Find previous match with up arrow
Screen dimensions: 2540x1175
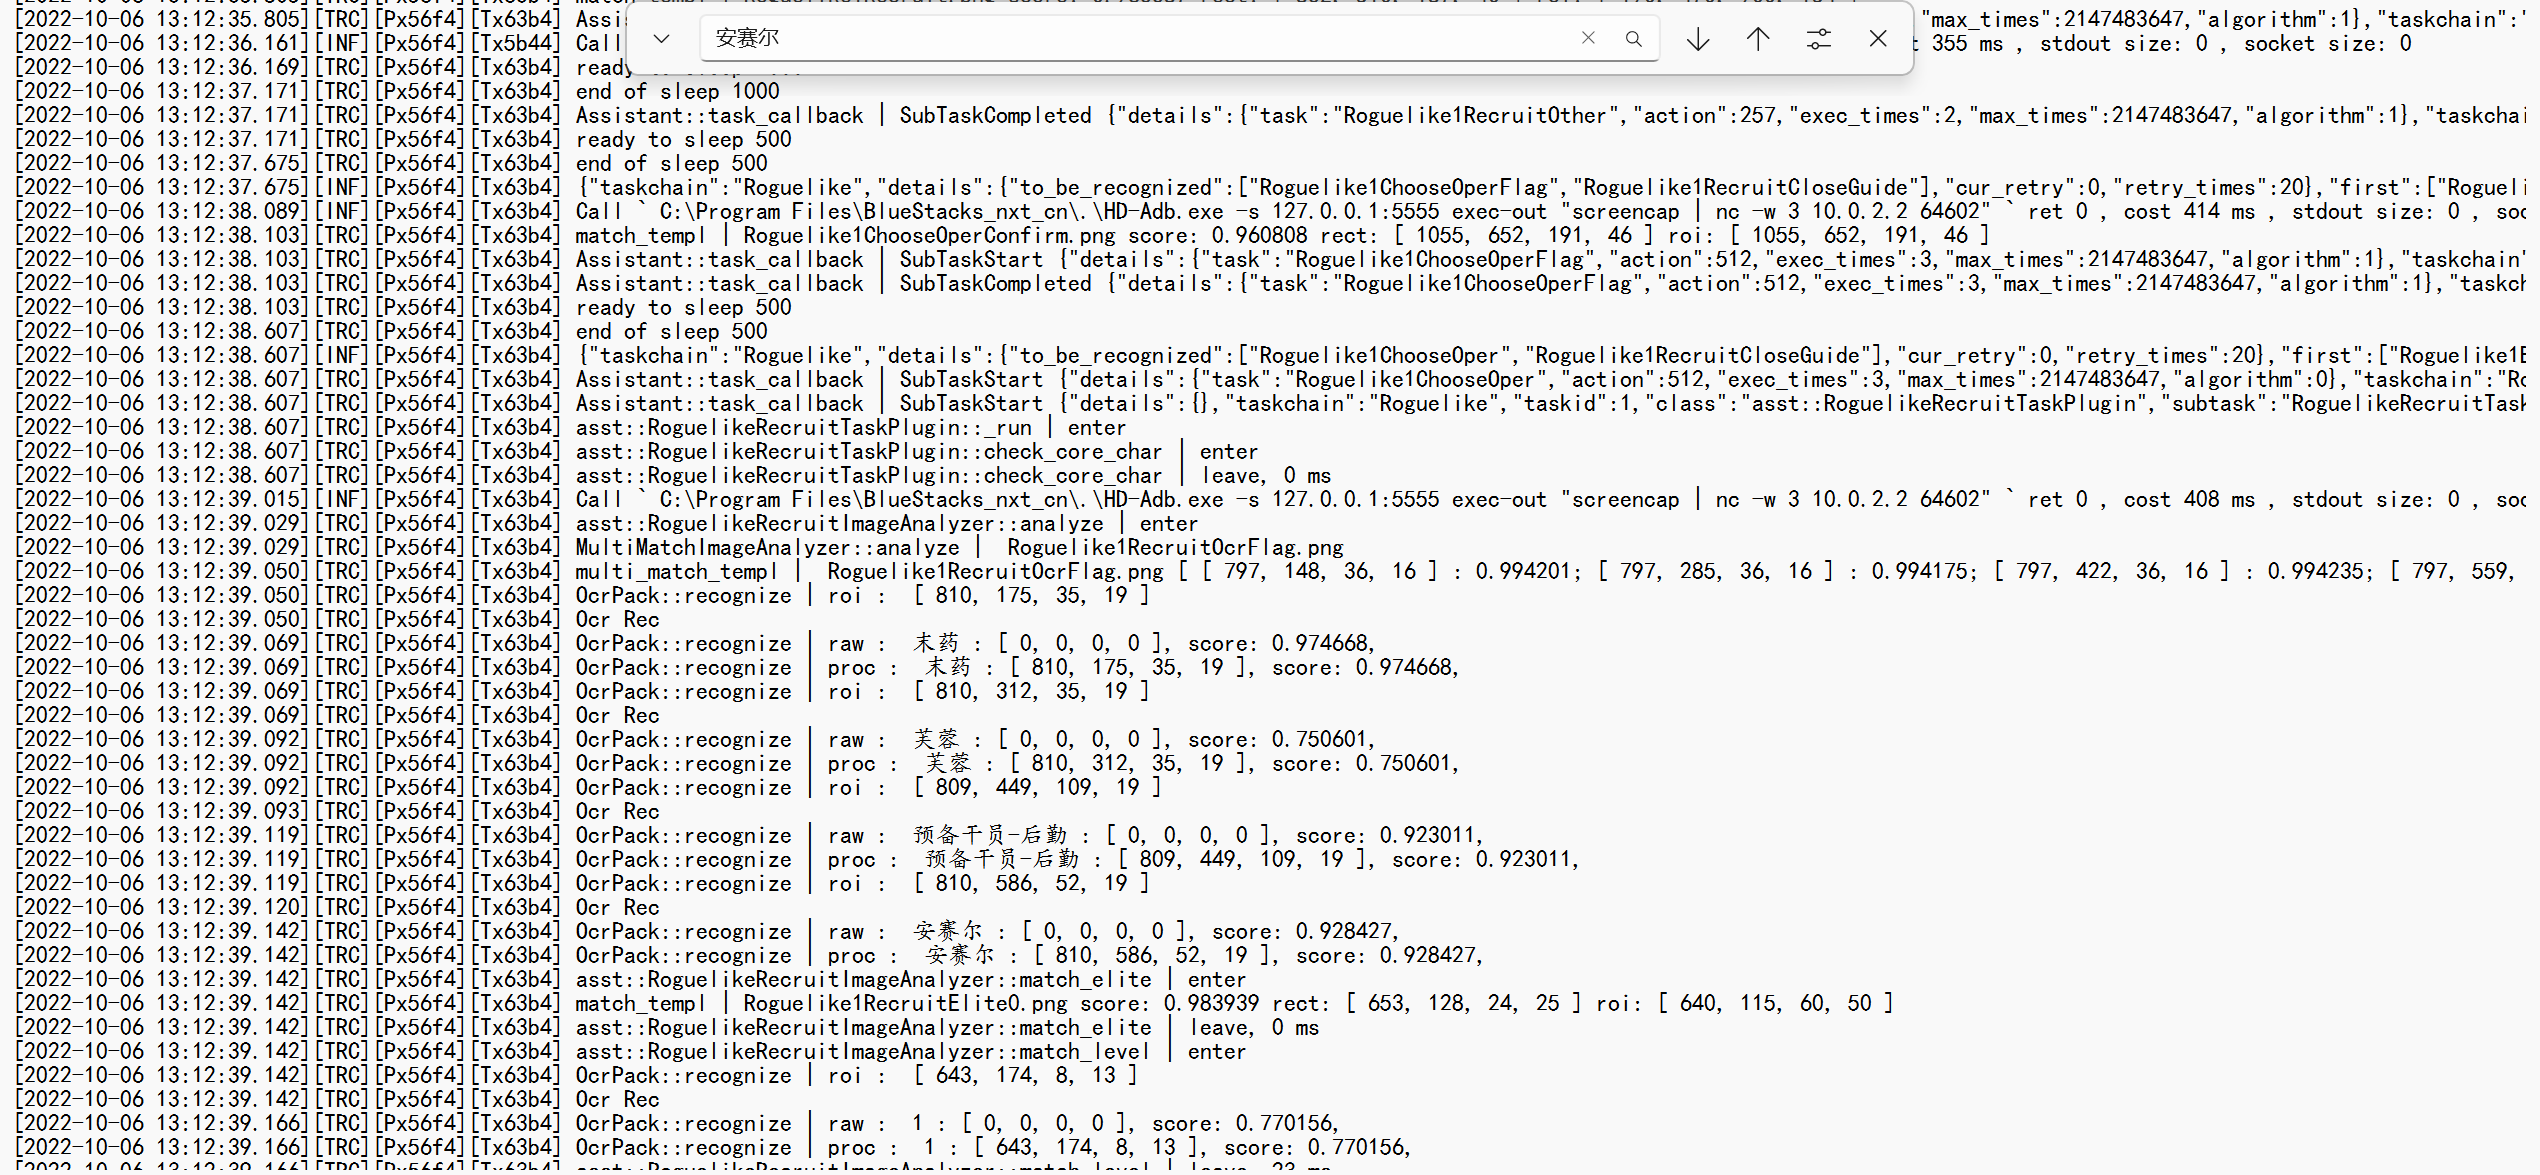[1758, 39]
